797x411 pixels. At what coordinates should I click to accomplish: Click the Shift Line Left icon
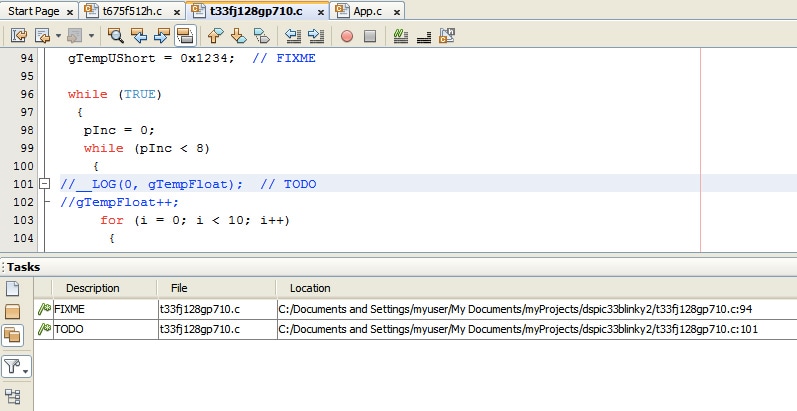tap(293, 36)
